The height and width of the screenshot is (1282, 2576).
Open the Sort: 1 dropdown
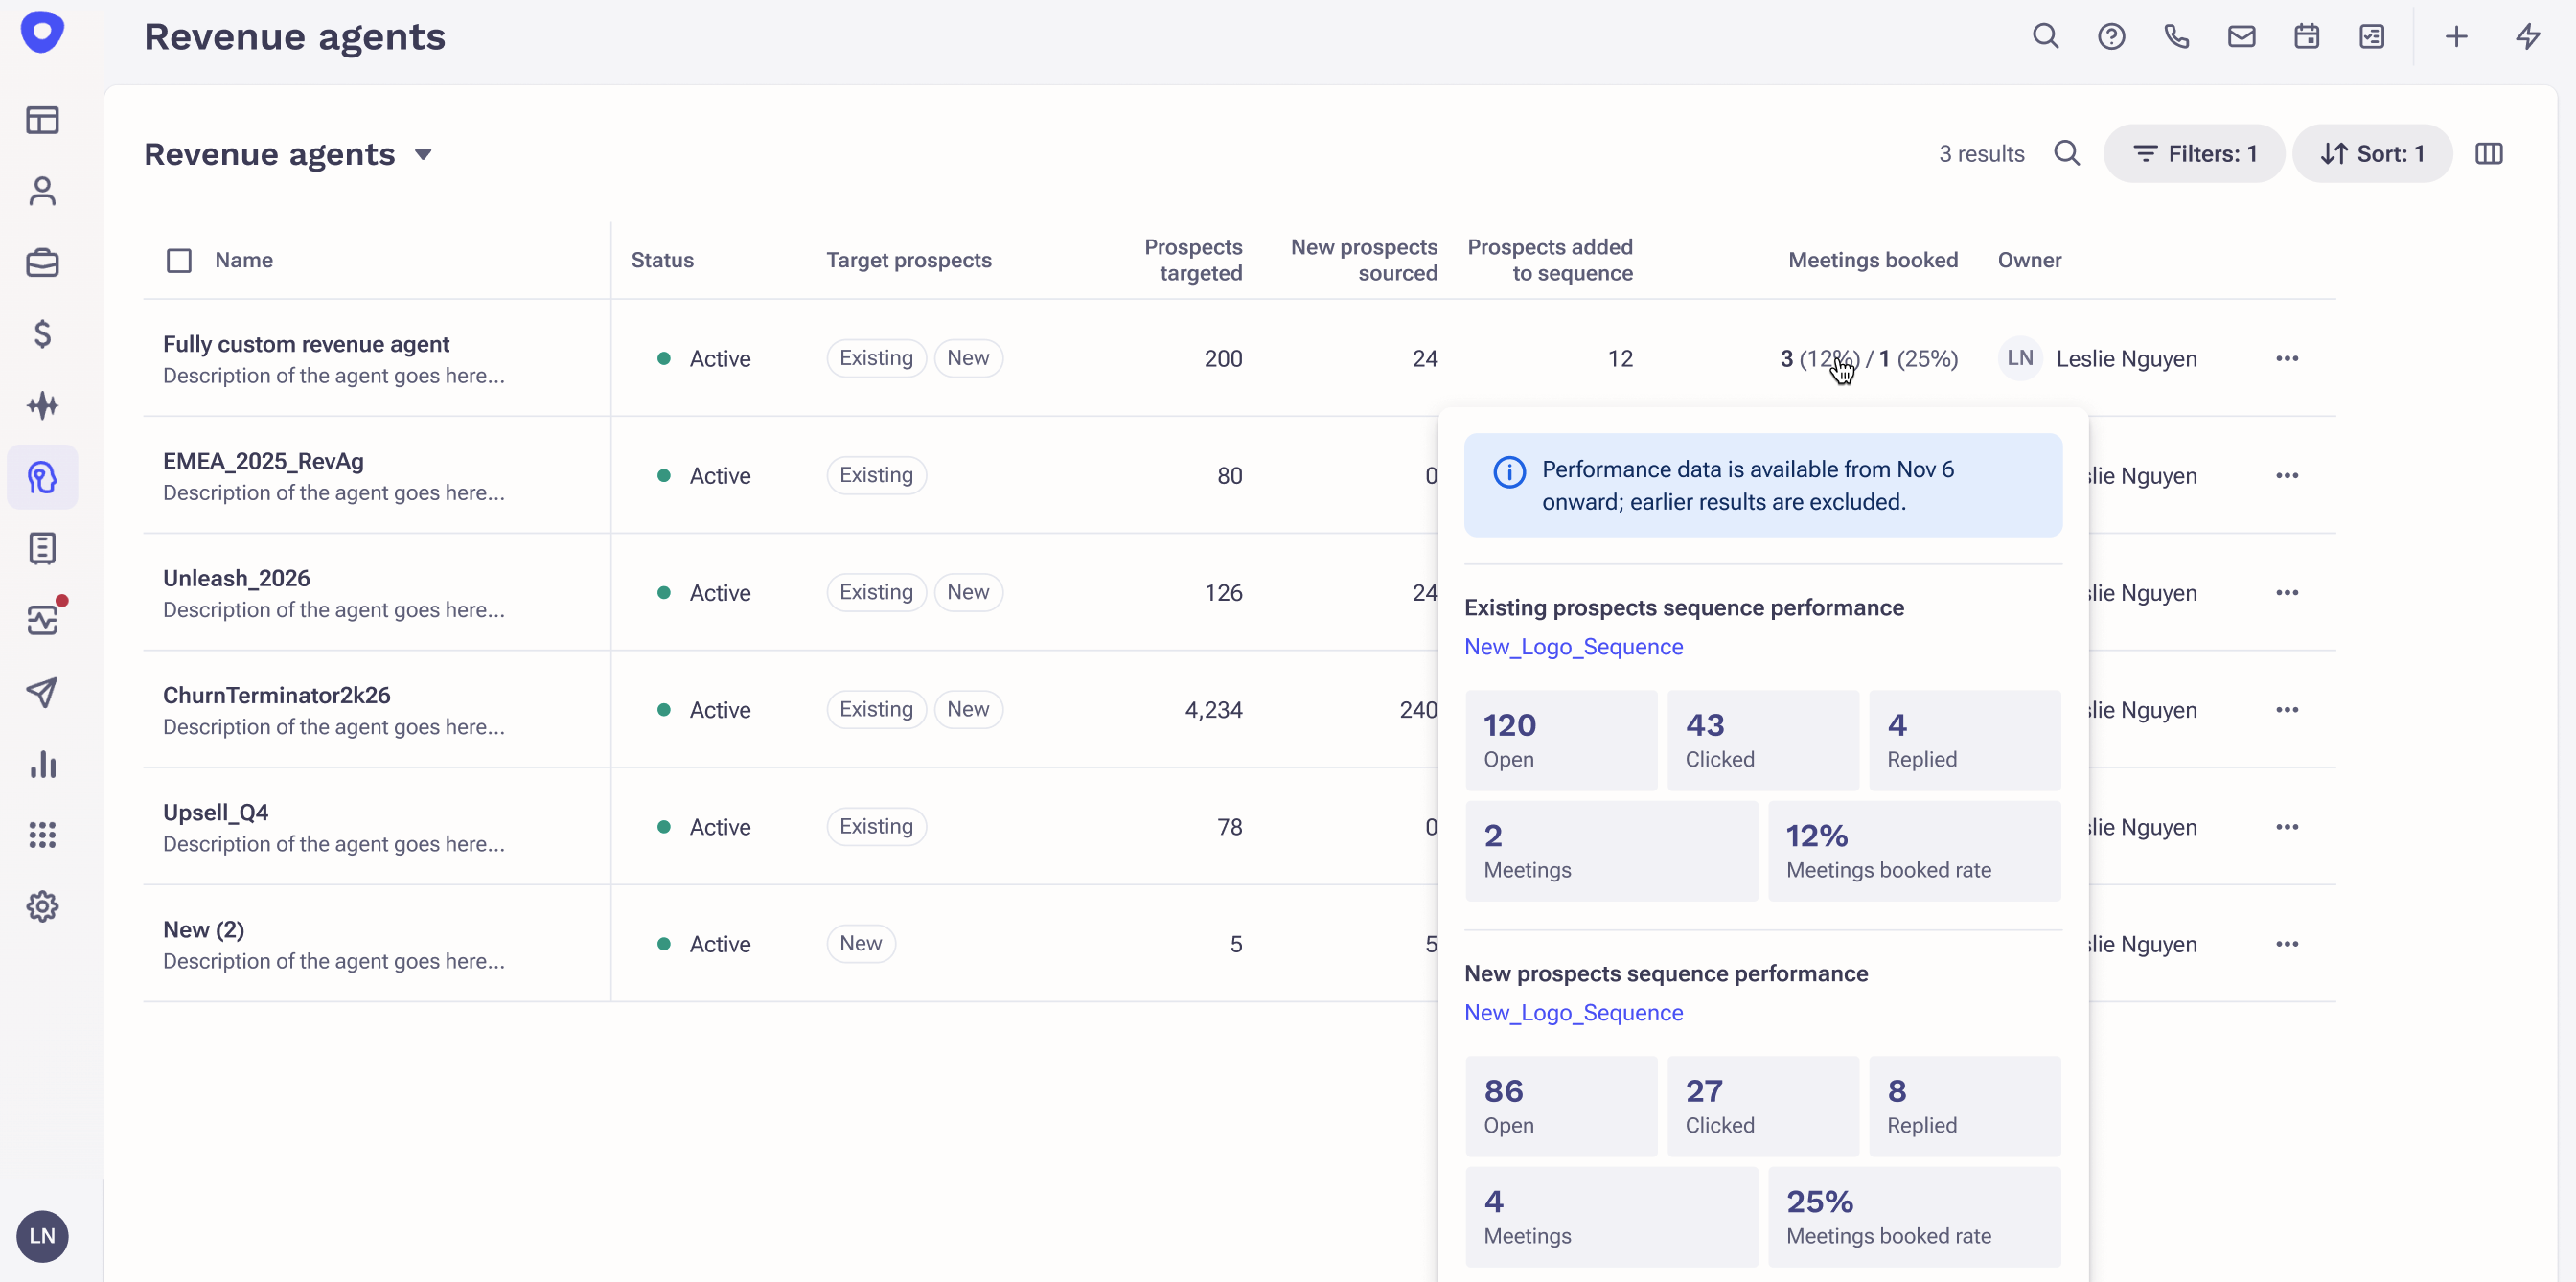coord(2372,154)
